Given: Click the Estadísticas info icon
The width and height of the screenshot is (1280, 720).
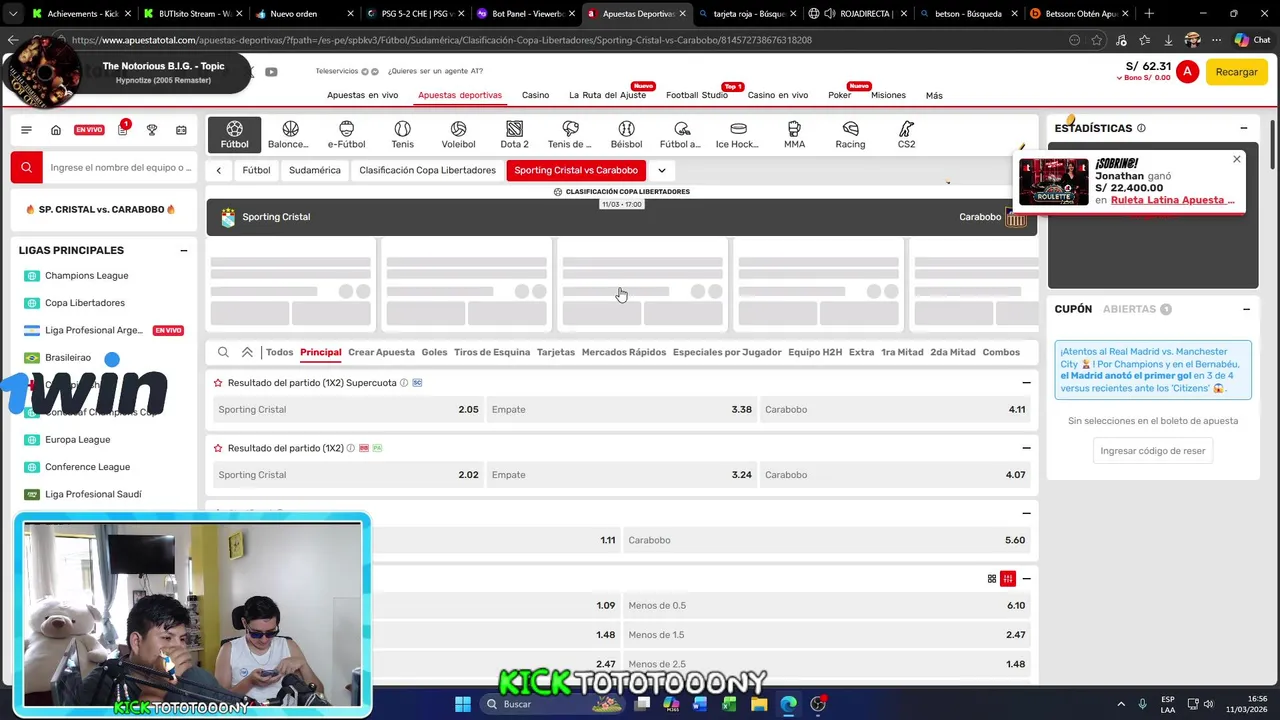Looking at the screenshot, I should pyautogui.click(x=1141, y=128).
